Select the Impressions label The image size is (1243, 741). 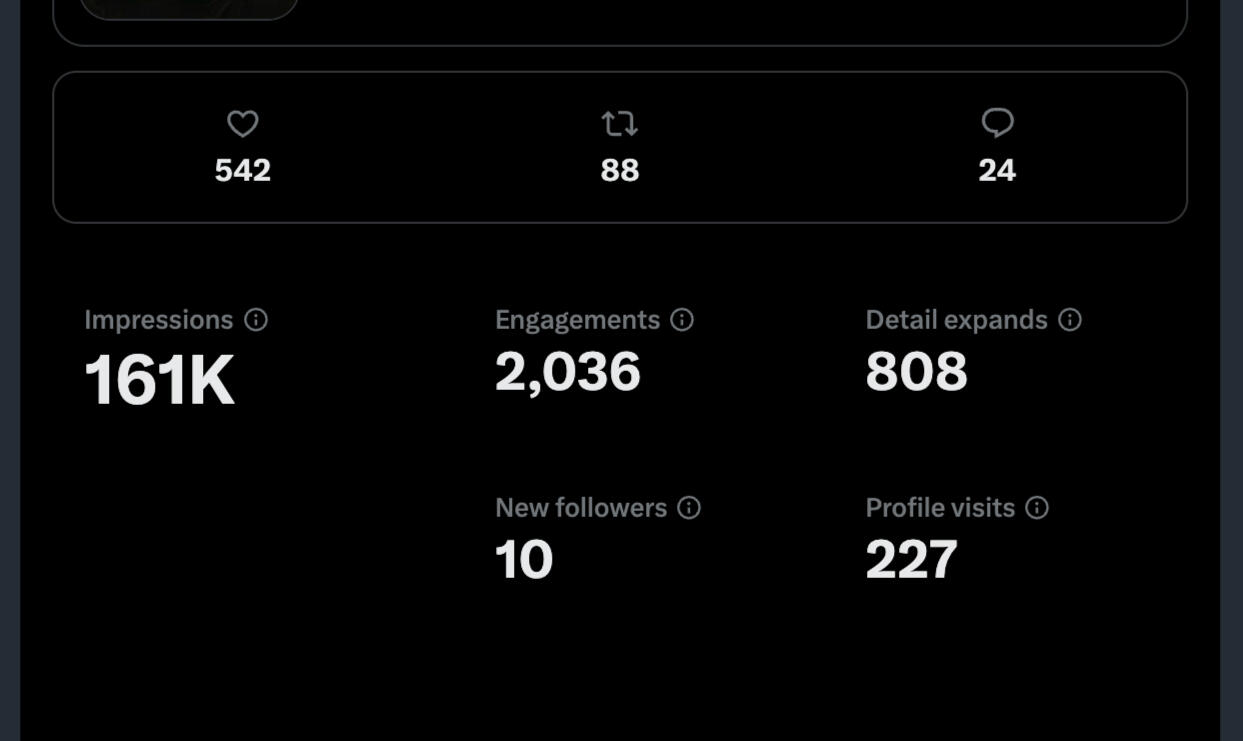pyautogui.click(x=158, y=320)
